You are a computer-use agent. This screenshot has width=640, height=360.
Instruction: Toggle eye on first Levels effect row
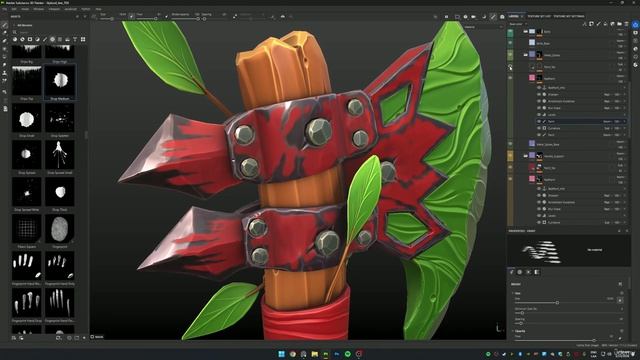tap(539, 115)
